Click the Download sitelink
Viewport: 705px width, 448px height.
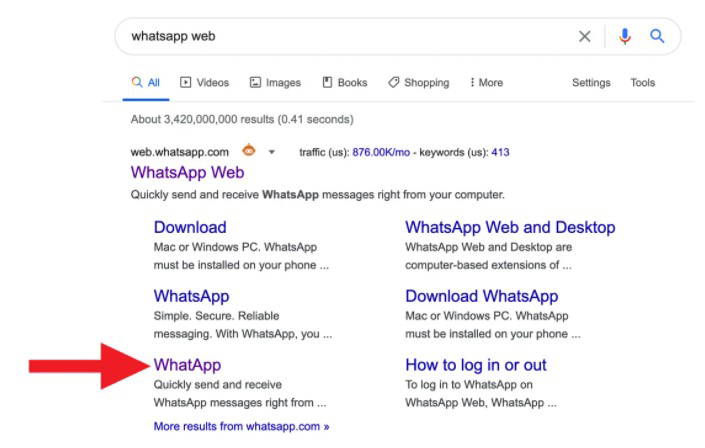pos(190,227)
